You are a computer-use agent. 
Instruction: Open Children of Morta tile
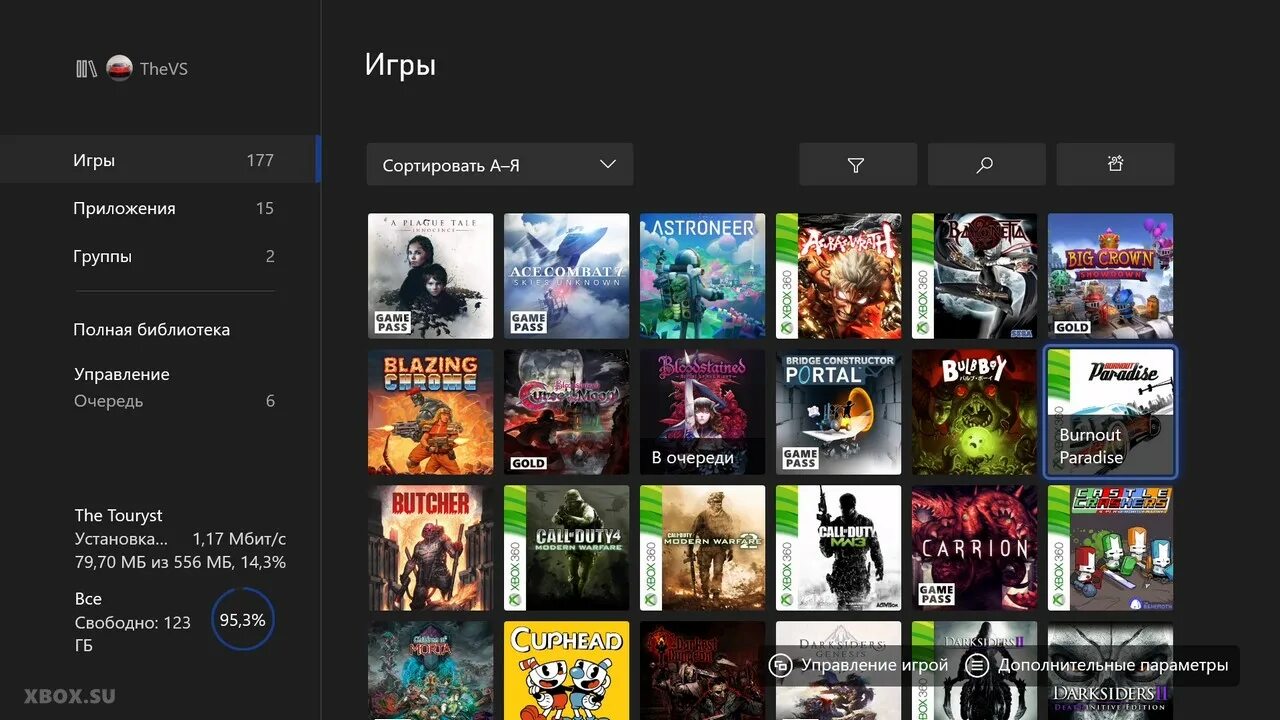click(430, 671)
